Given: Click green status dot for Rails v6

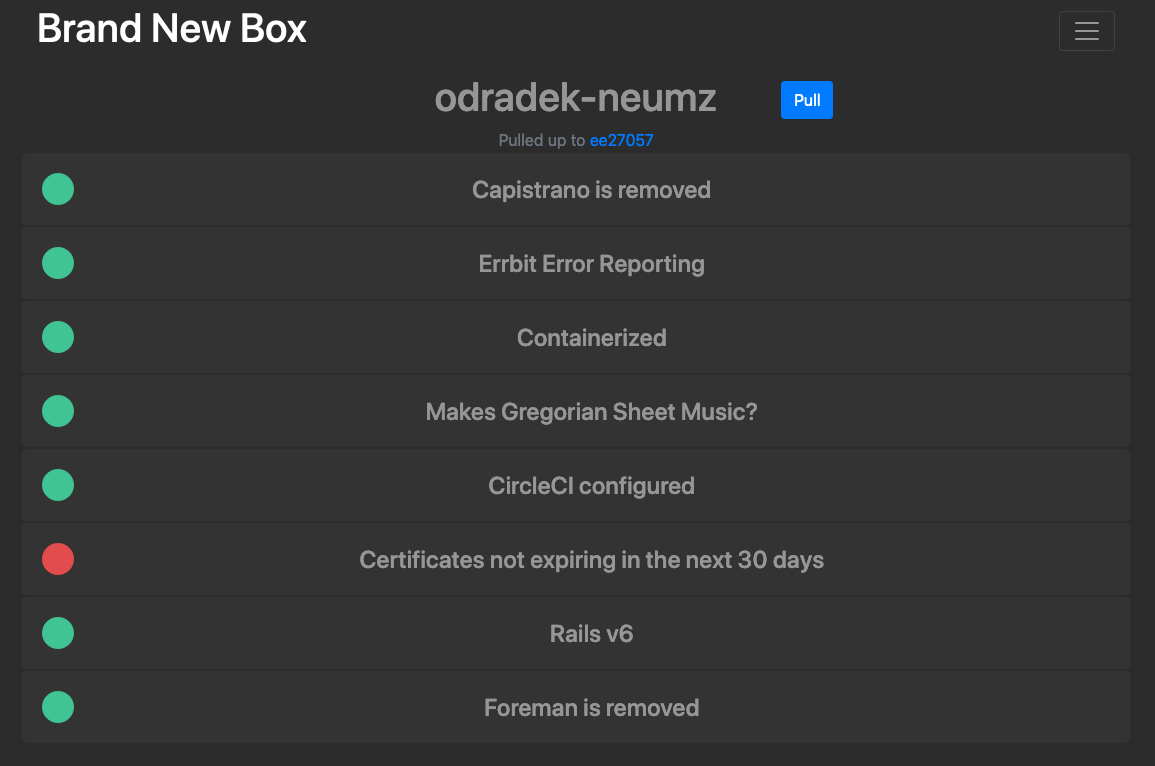Looking at the screenshot, I should pyautogui.click(x=58, y=633).
